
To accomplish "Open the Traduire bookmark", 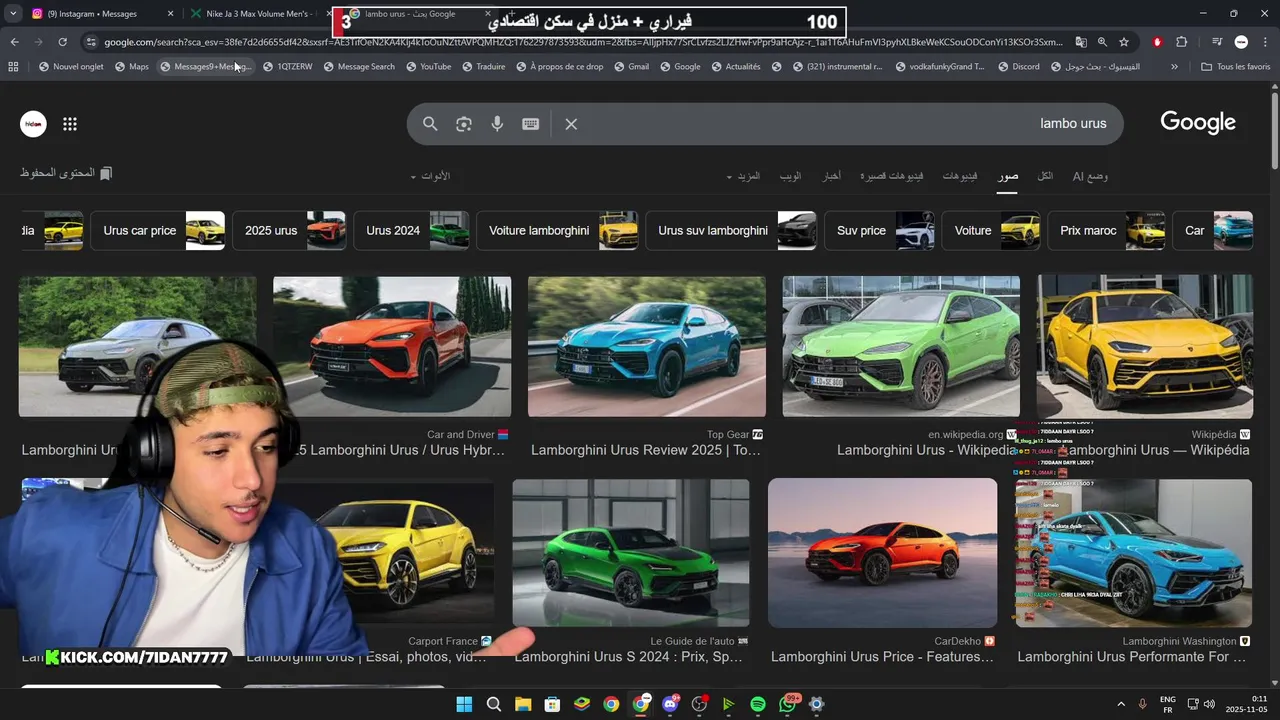I will coord(483,67).
